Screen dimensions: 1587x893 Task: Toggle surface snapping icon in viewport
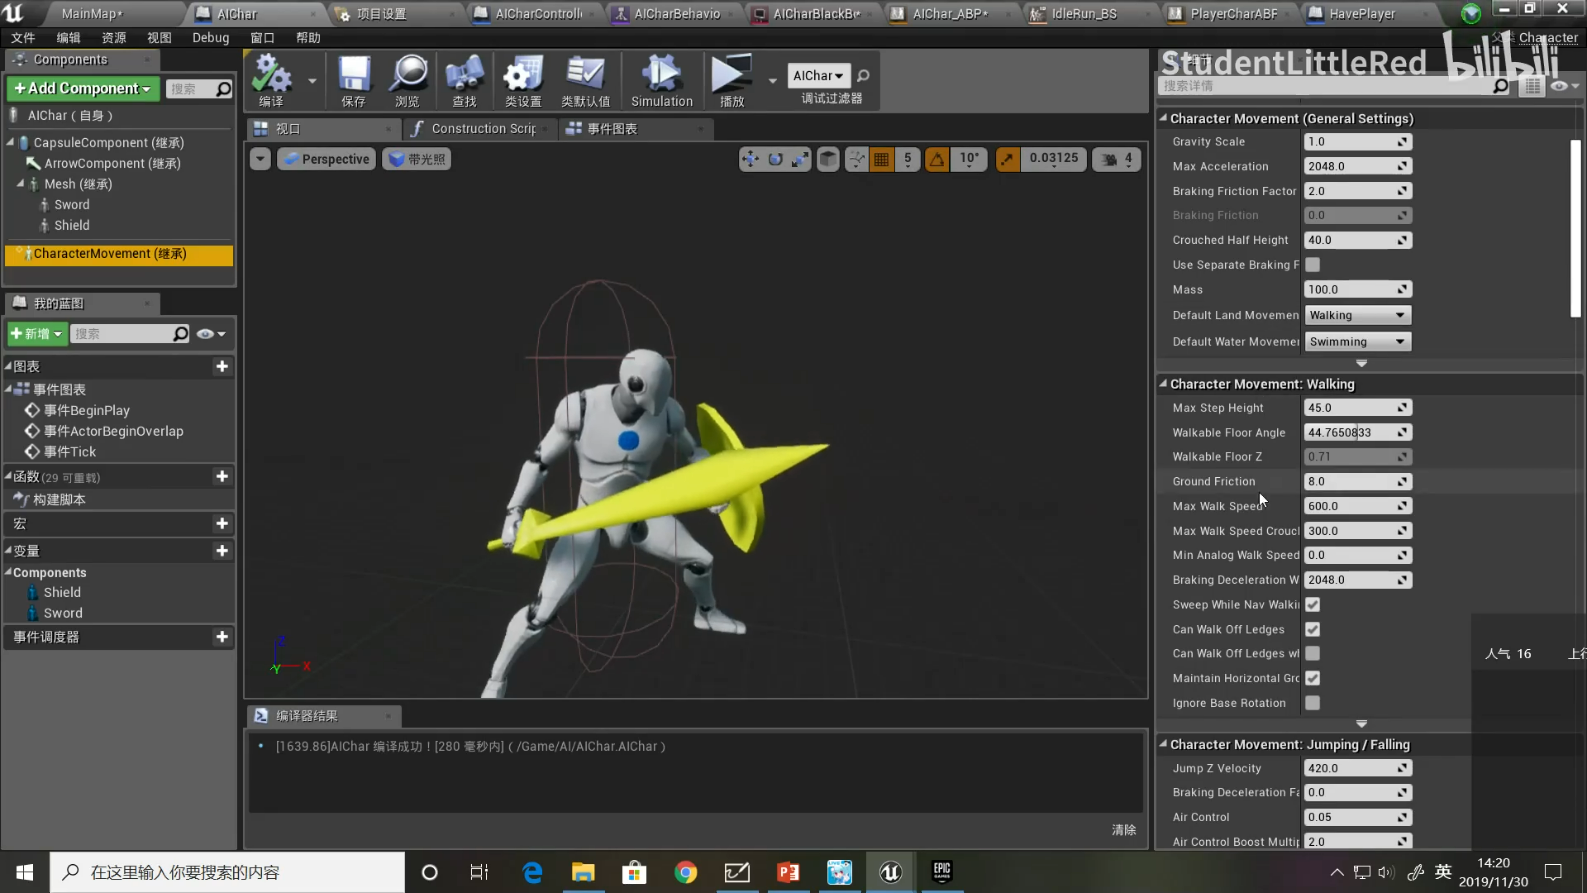857,159
